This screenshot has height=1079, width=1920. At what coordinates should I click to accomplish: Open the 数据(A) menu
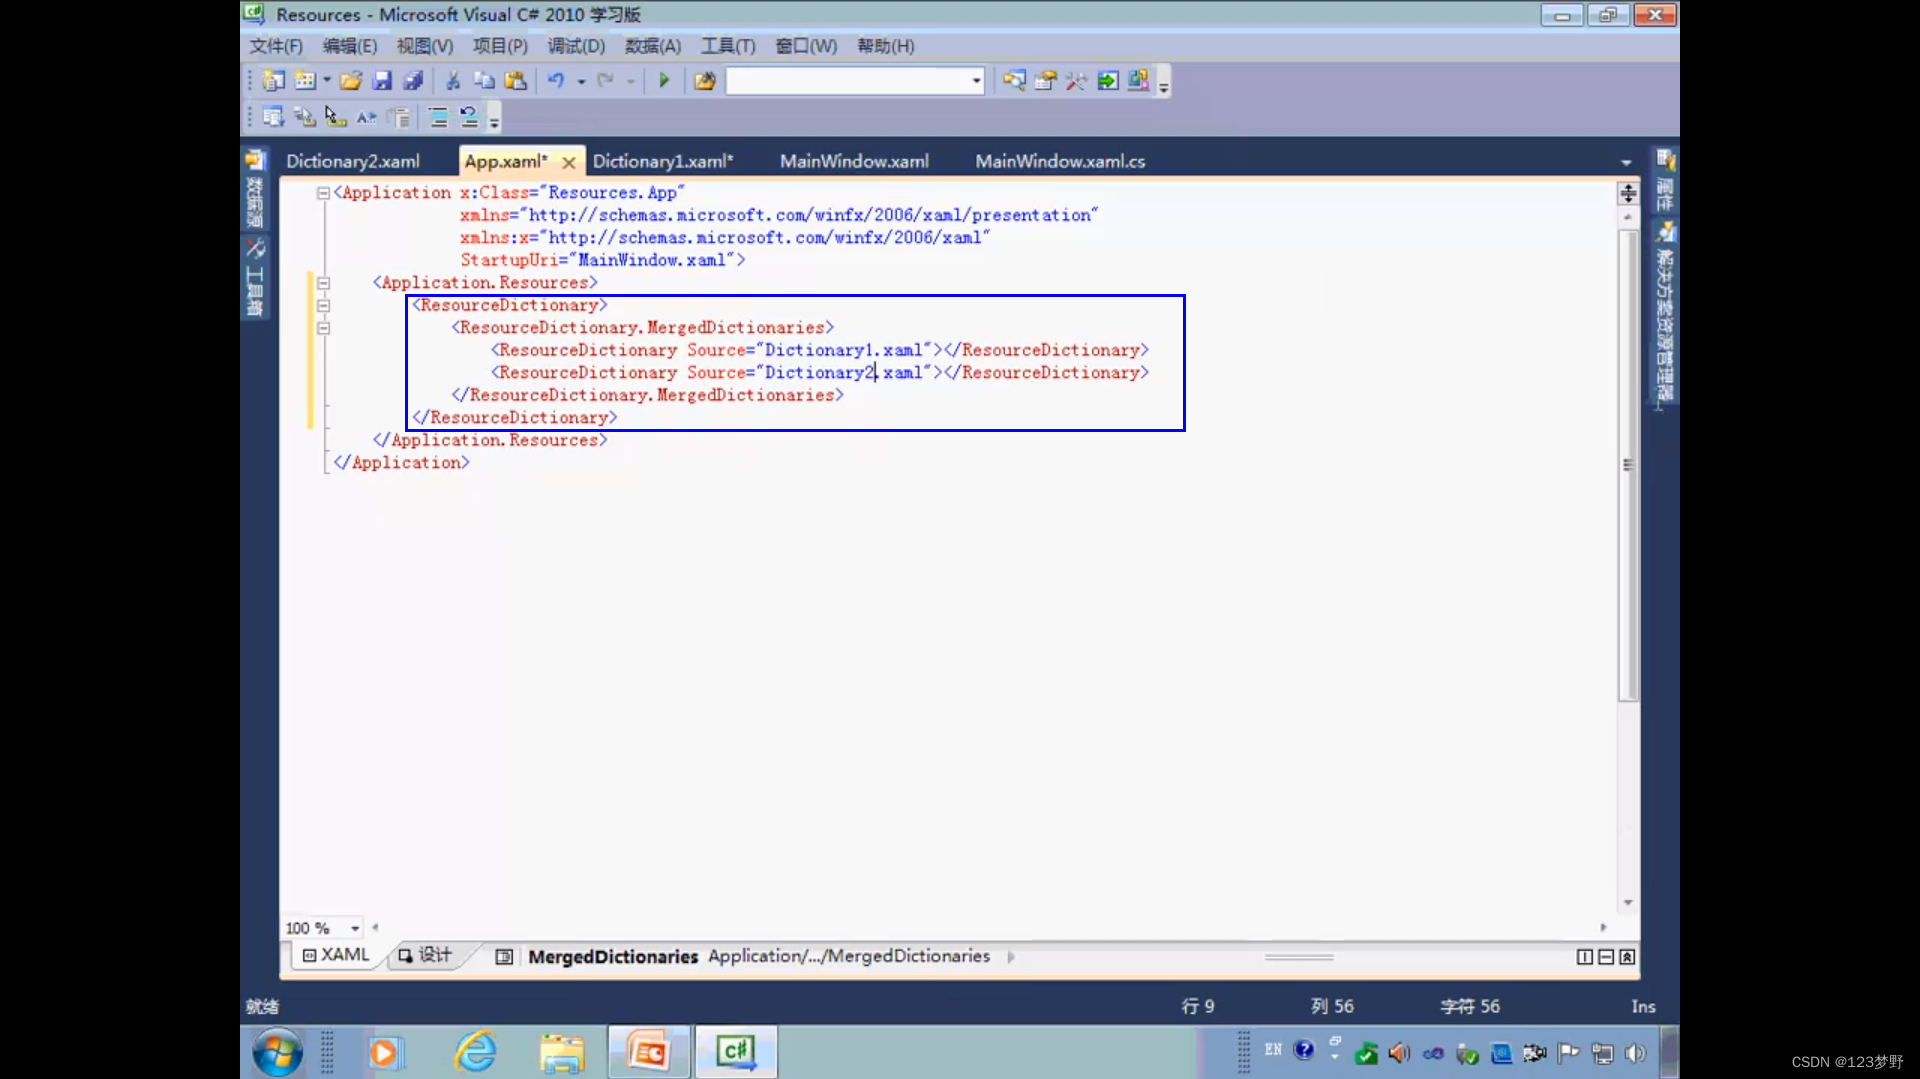click(653, 46)
